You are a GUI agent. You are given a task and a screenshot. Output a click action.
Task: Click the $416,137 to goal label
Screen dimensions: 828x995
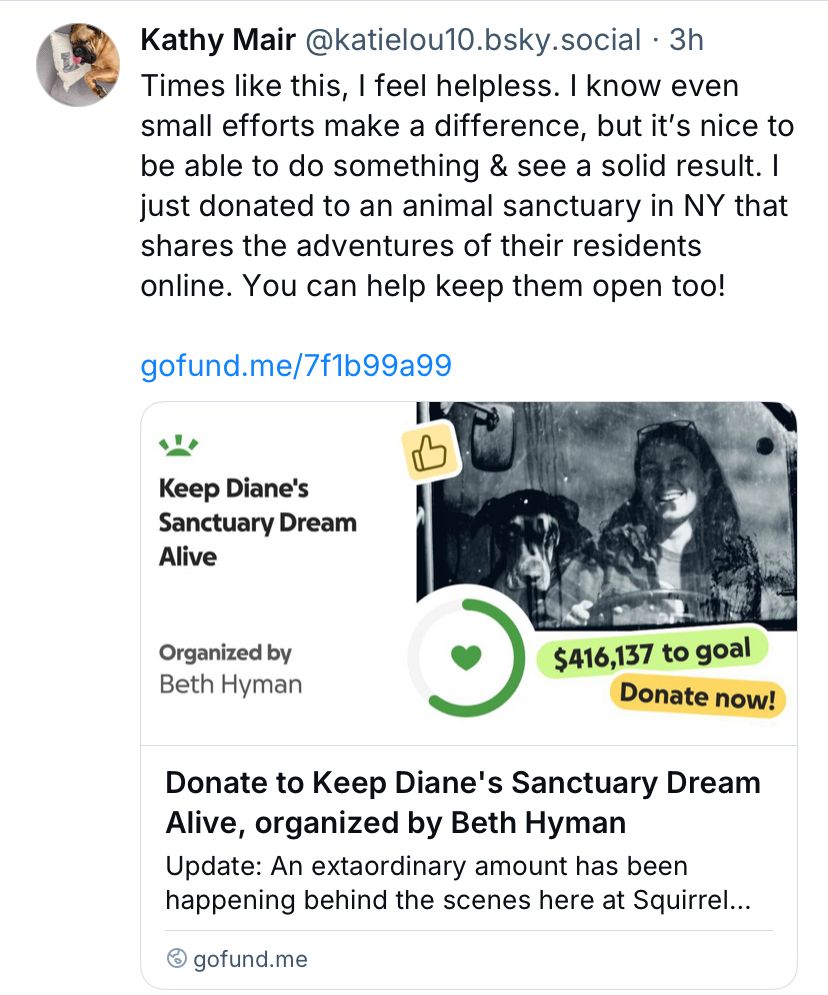(x=652, y=654)
